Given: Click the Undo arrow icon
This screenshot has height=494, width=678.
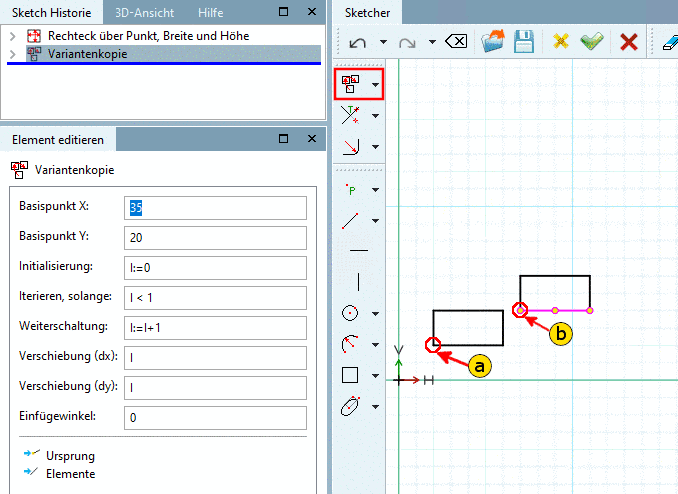Looking at the screenshot, I should pyautogui.click(x=358, y=42).
